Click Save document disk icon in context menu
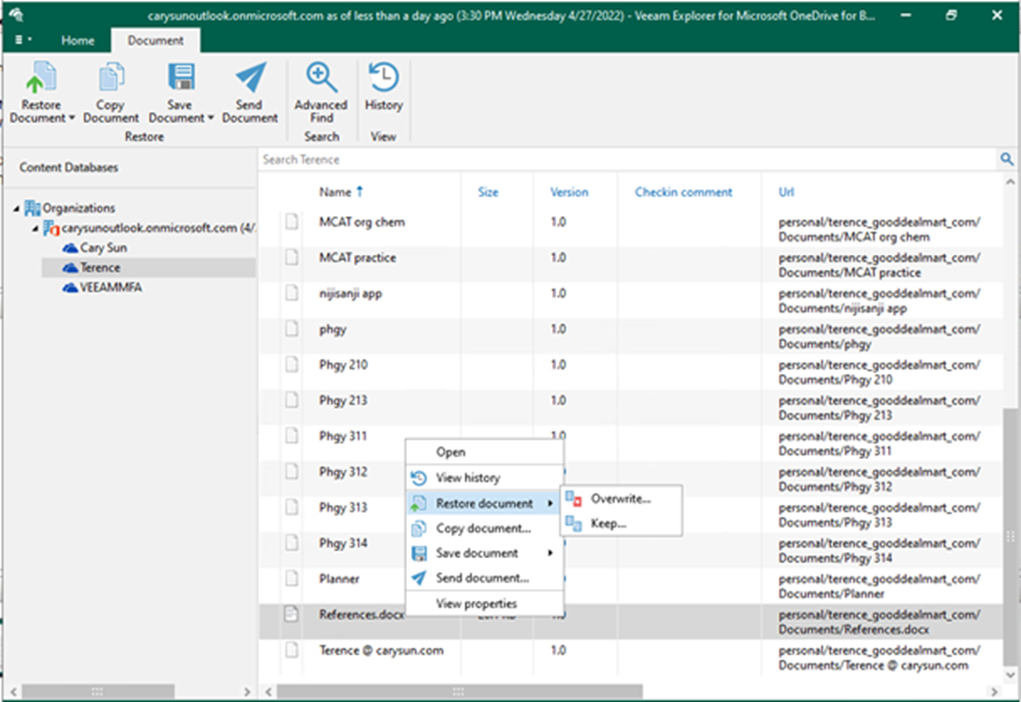The image size is (1021, 702). (419, 554)
